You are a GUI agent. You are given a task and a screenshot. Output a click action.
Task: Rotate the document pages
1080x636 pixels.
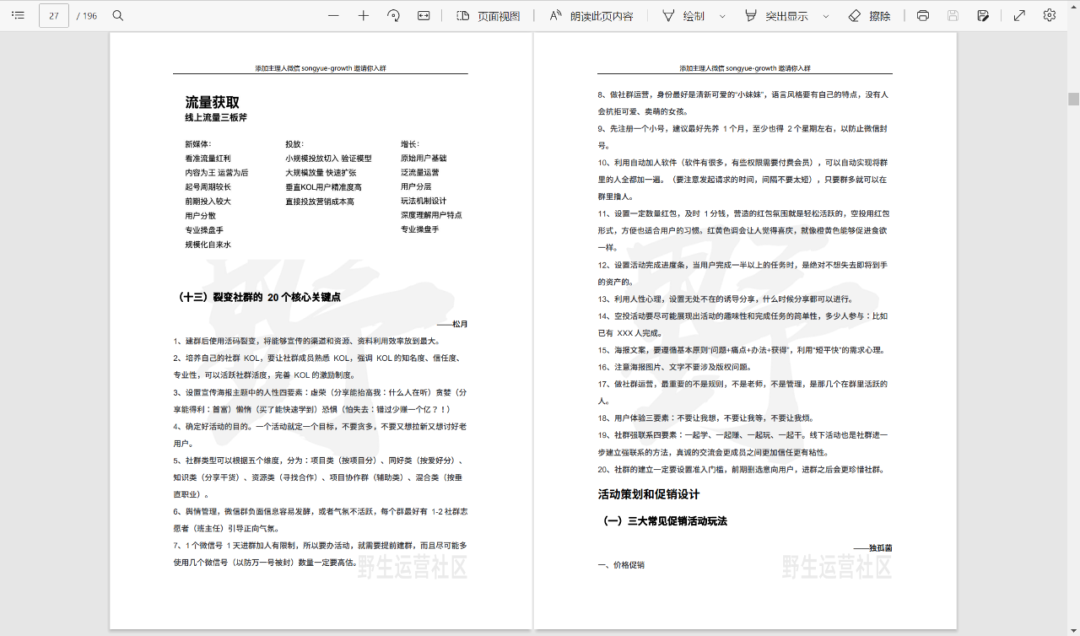393,15
